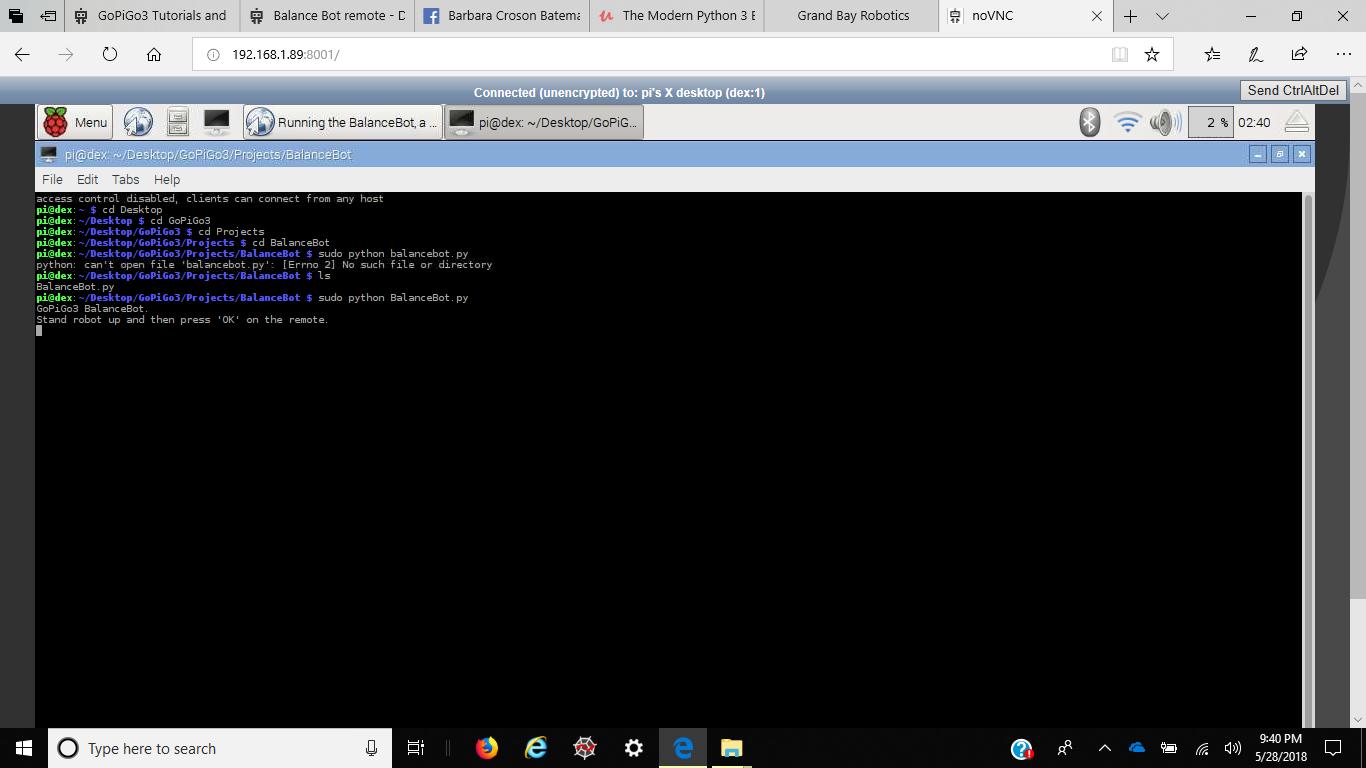Open the terminal Tabs menu
The height and width of the screenshot is (768, 1366).
click(x=125, y=179)
